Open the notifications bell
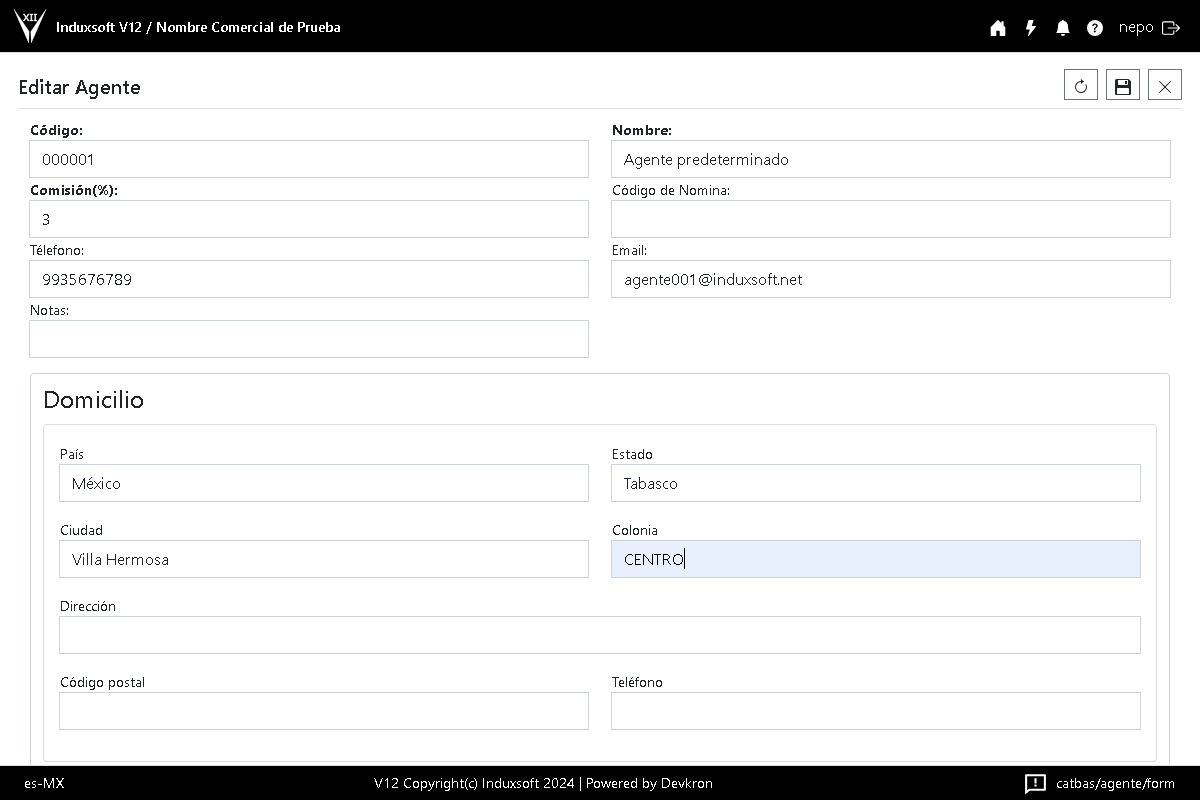This screenshot has height=800, width=1200. click(x=1063, y=28)
